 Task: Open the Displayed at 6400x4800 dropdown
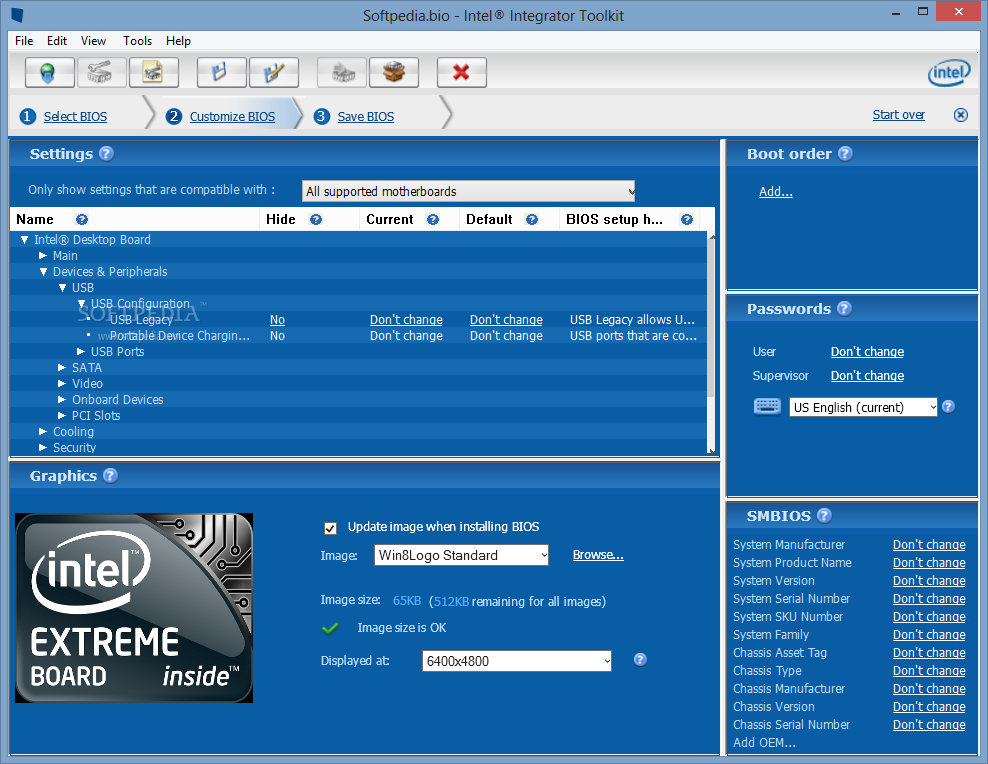point(517,661)
